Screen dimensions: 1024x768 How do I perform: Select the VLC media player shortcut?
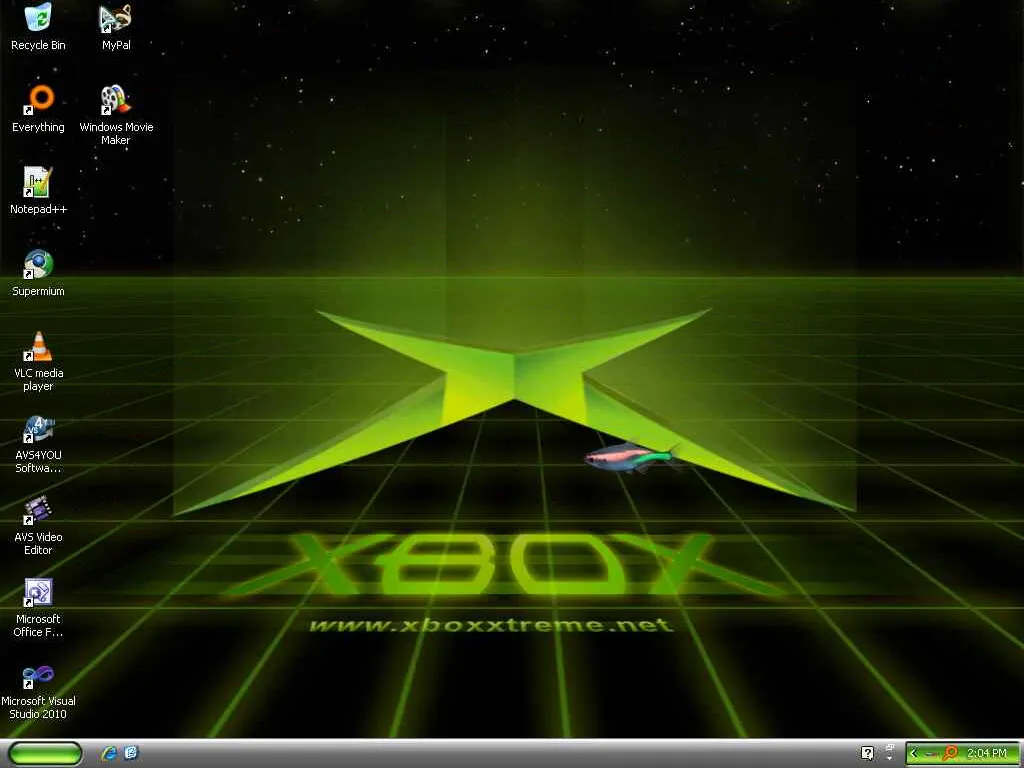pos(38,360)
